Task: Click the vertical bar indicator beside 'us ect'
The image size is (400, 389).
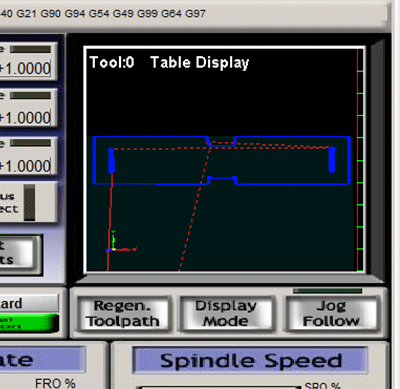Action: 29,202
